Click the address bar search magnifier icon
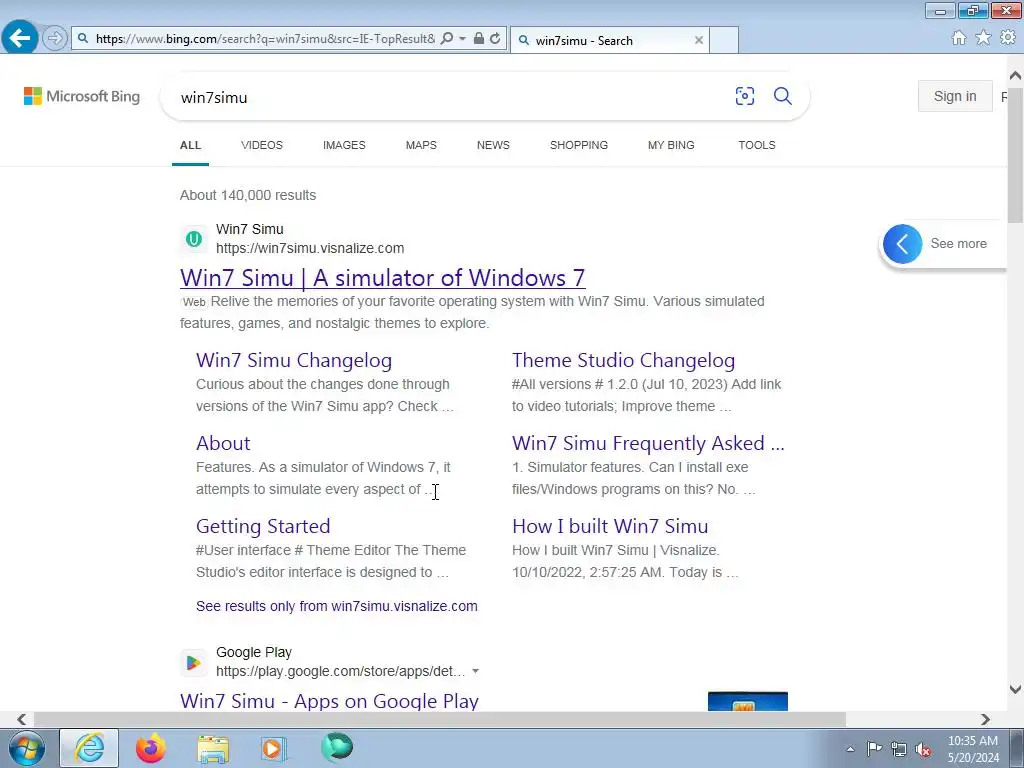 pyautogui.click(x=447, y=39)
